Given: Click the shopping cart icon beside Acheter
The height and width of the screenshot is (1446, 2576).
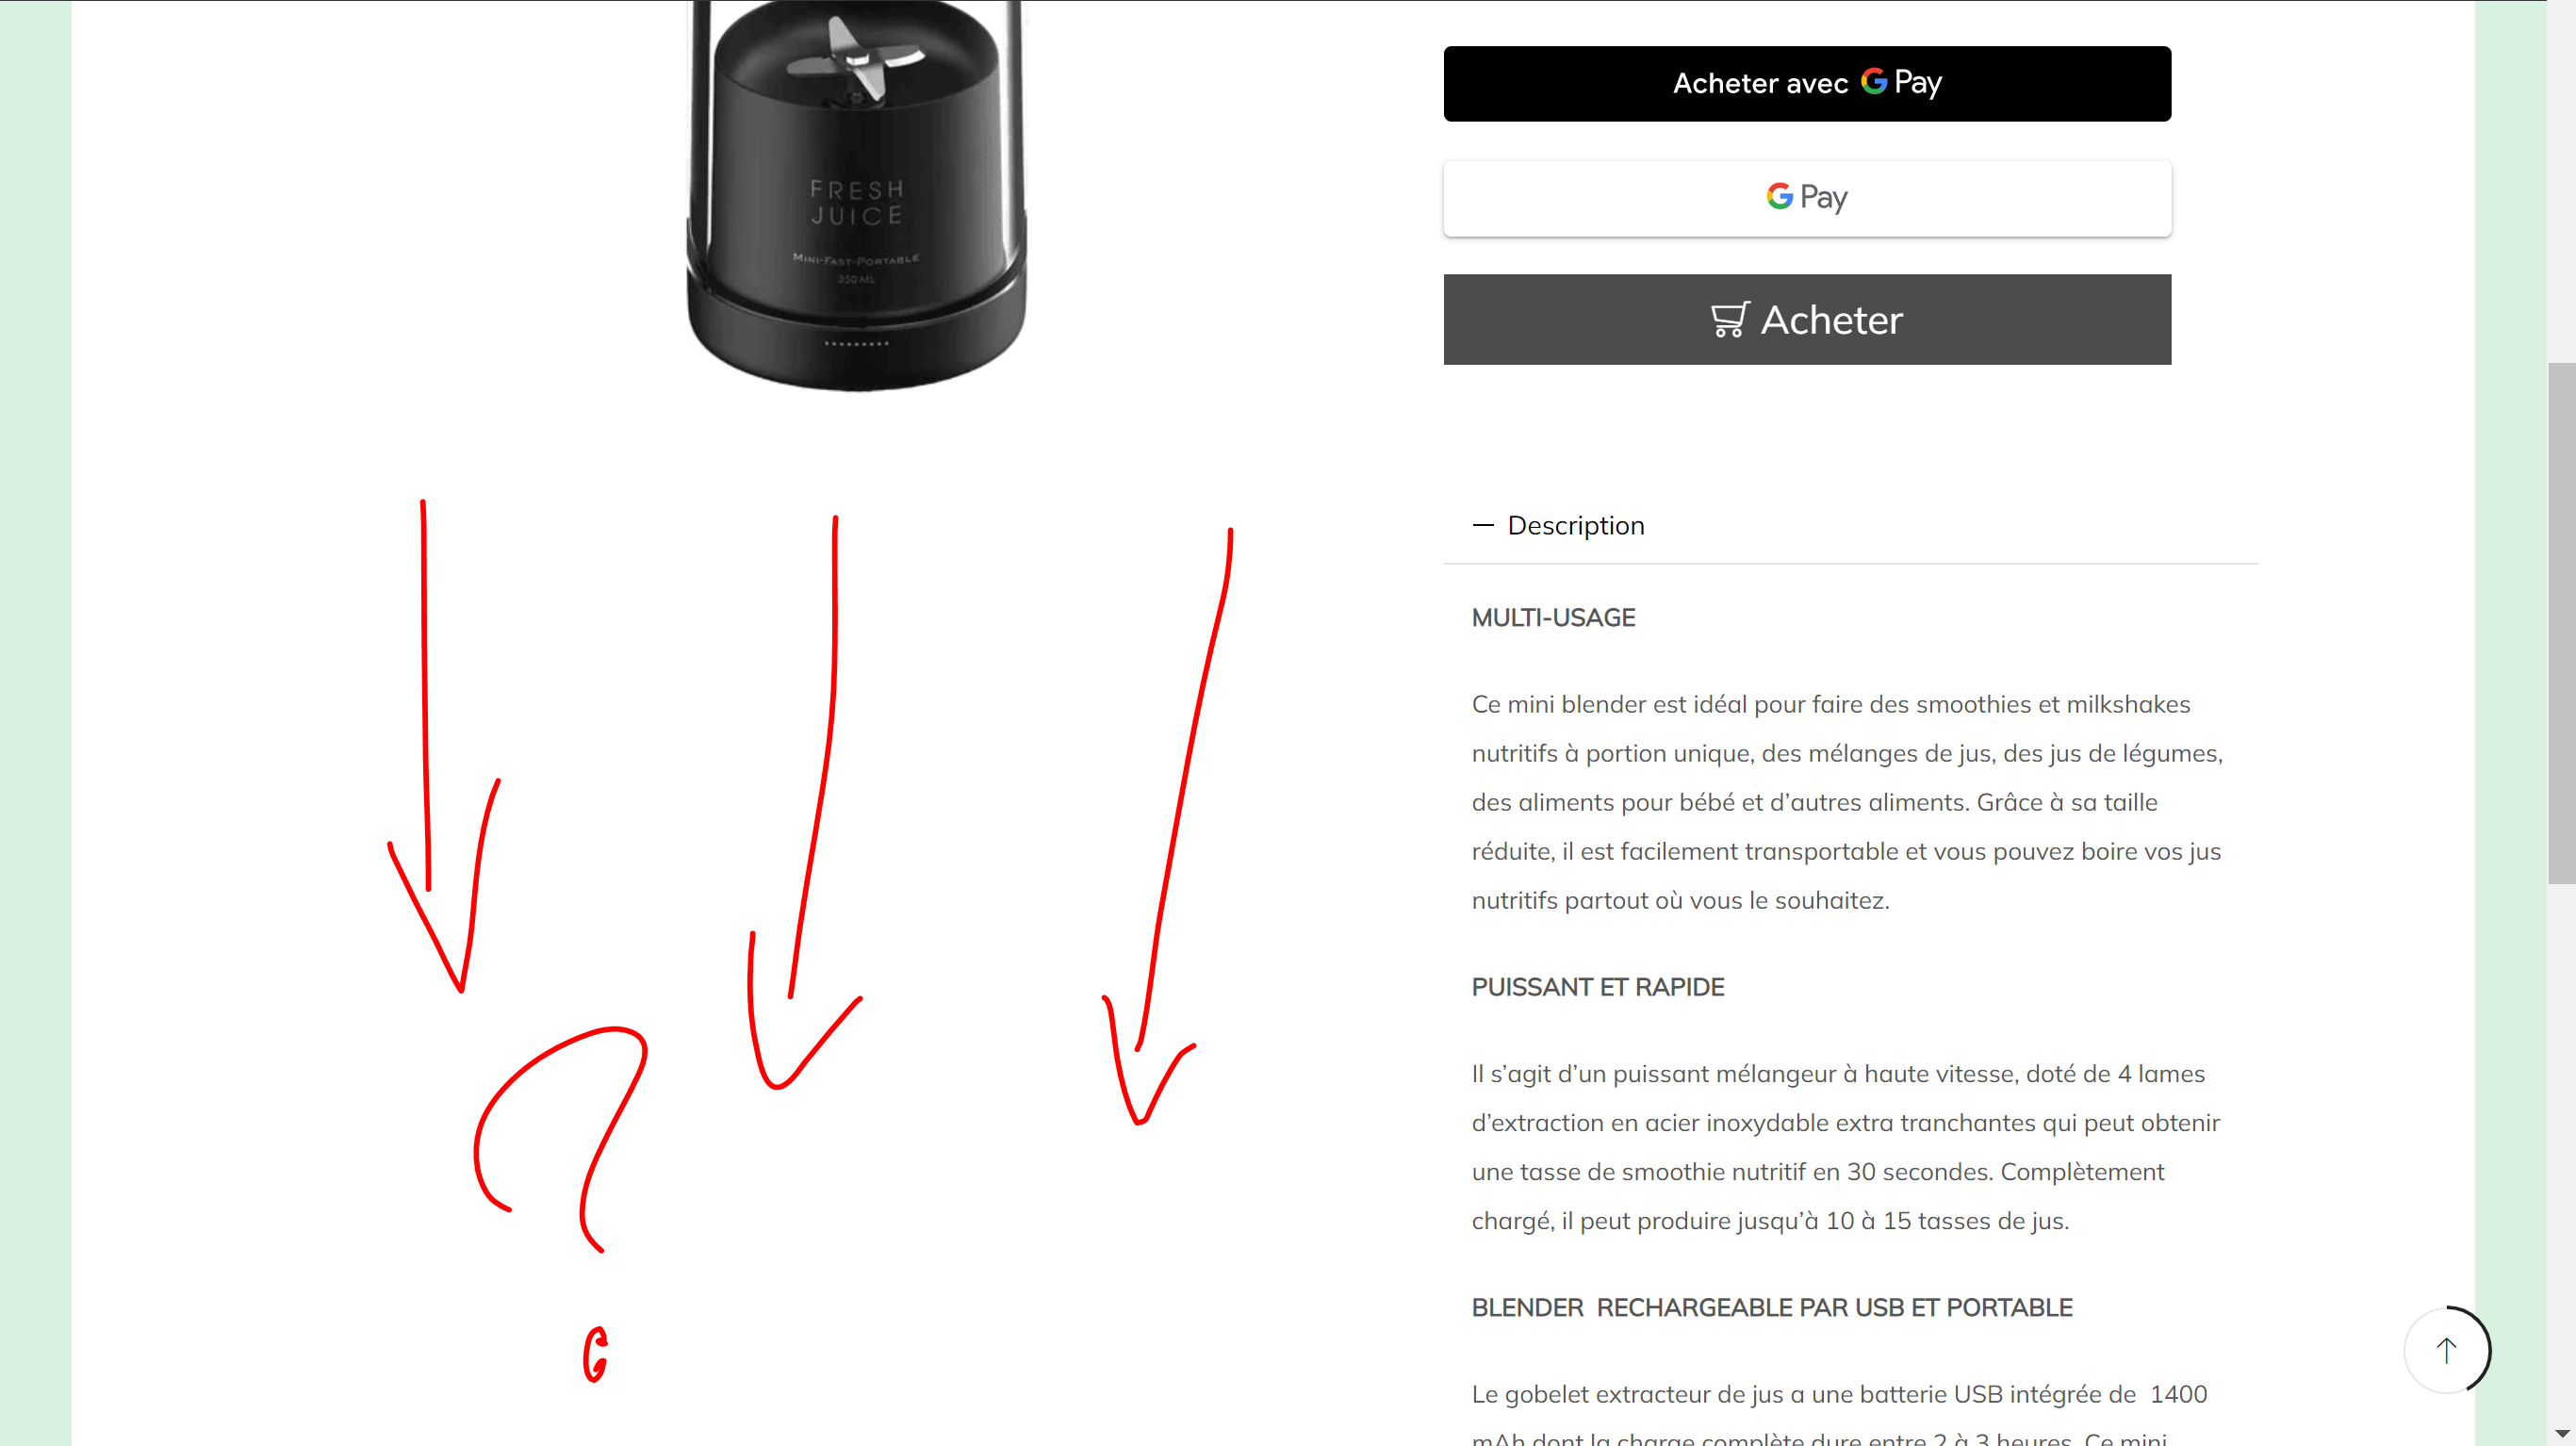Looking at the screenshot, I should (1730, 320).
